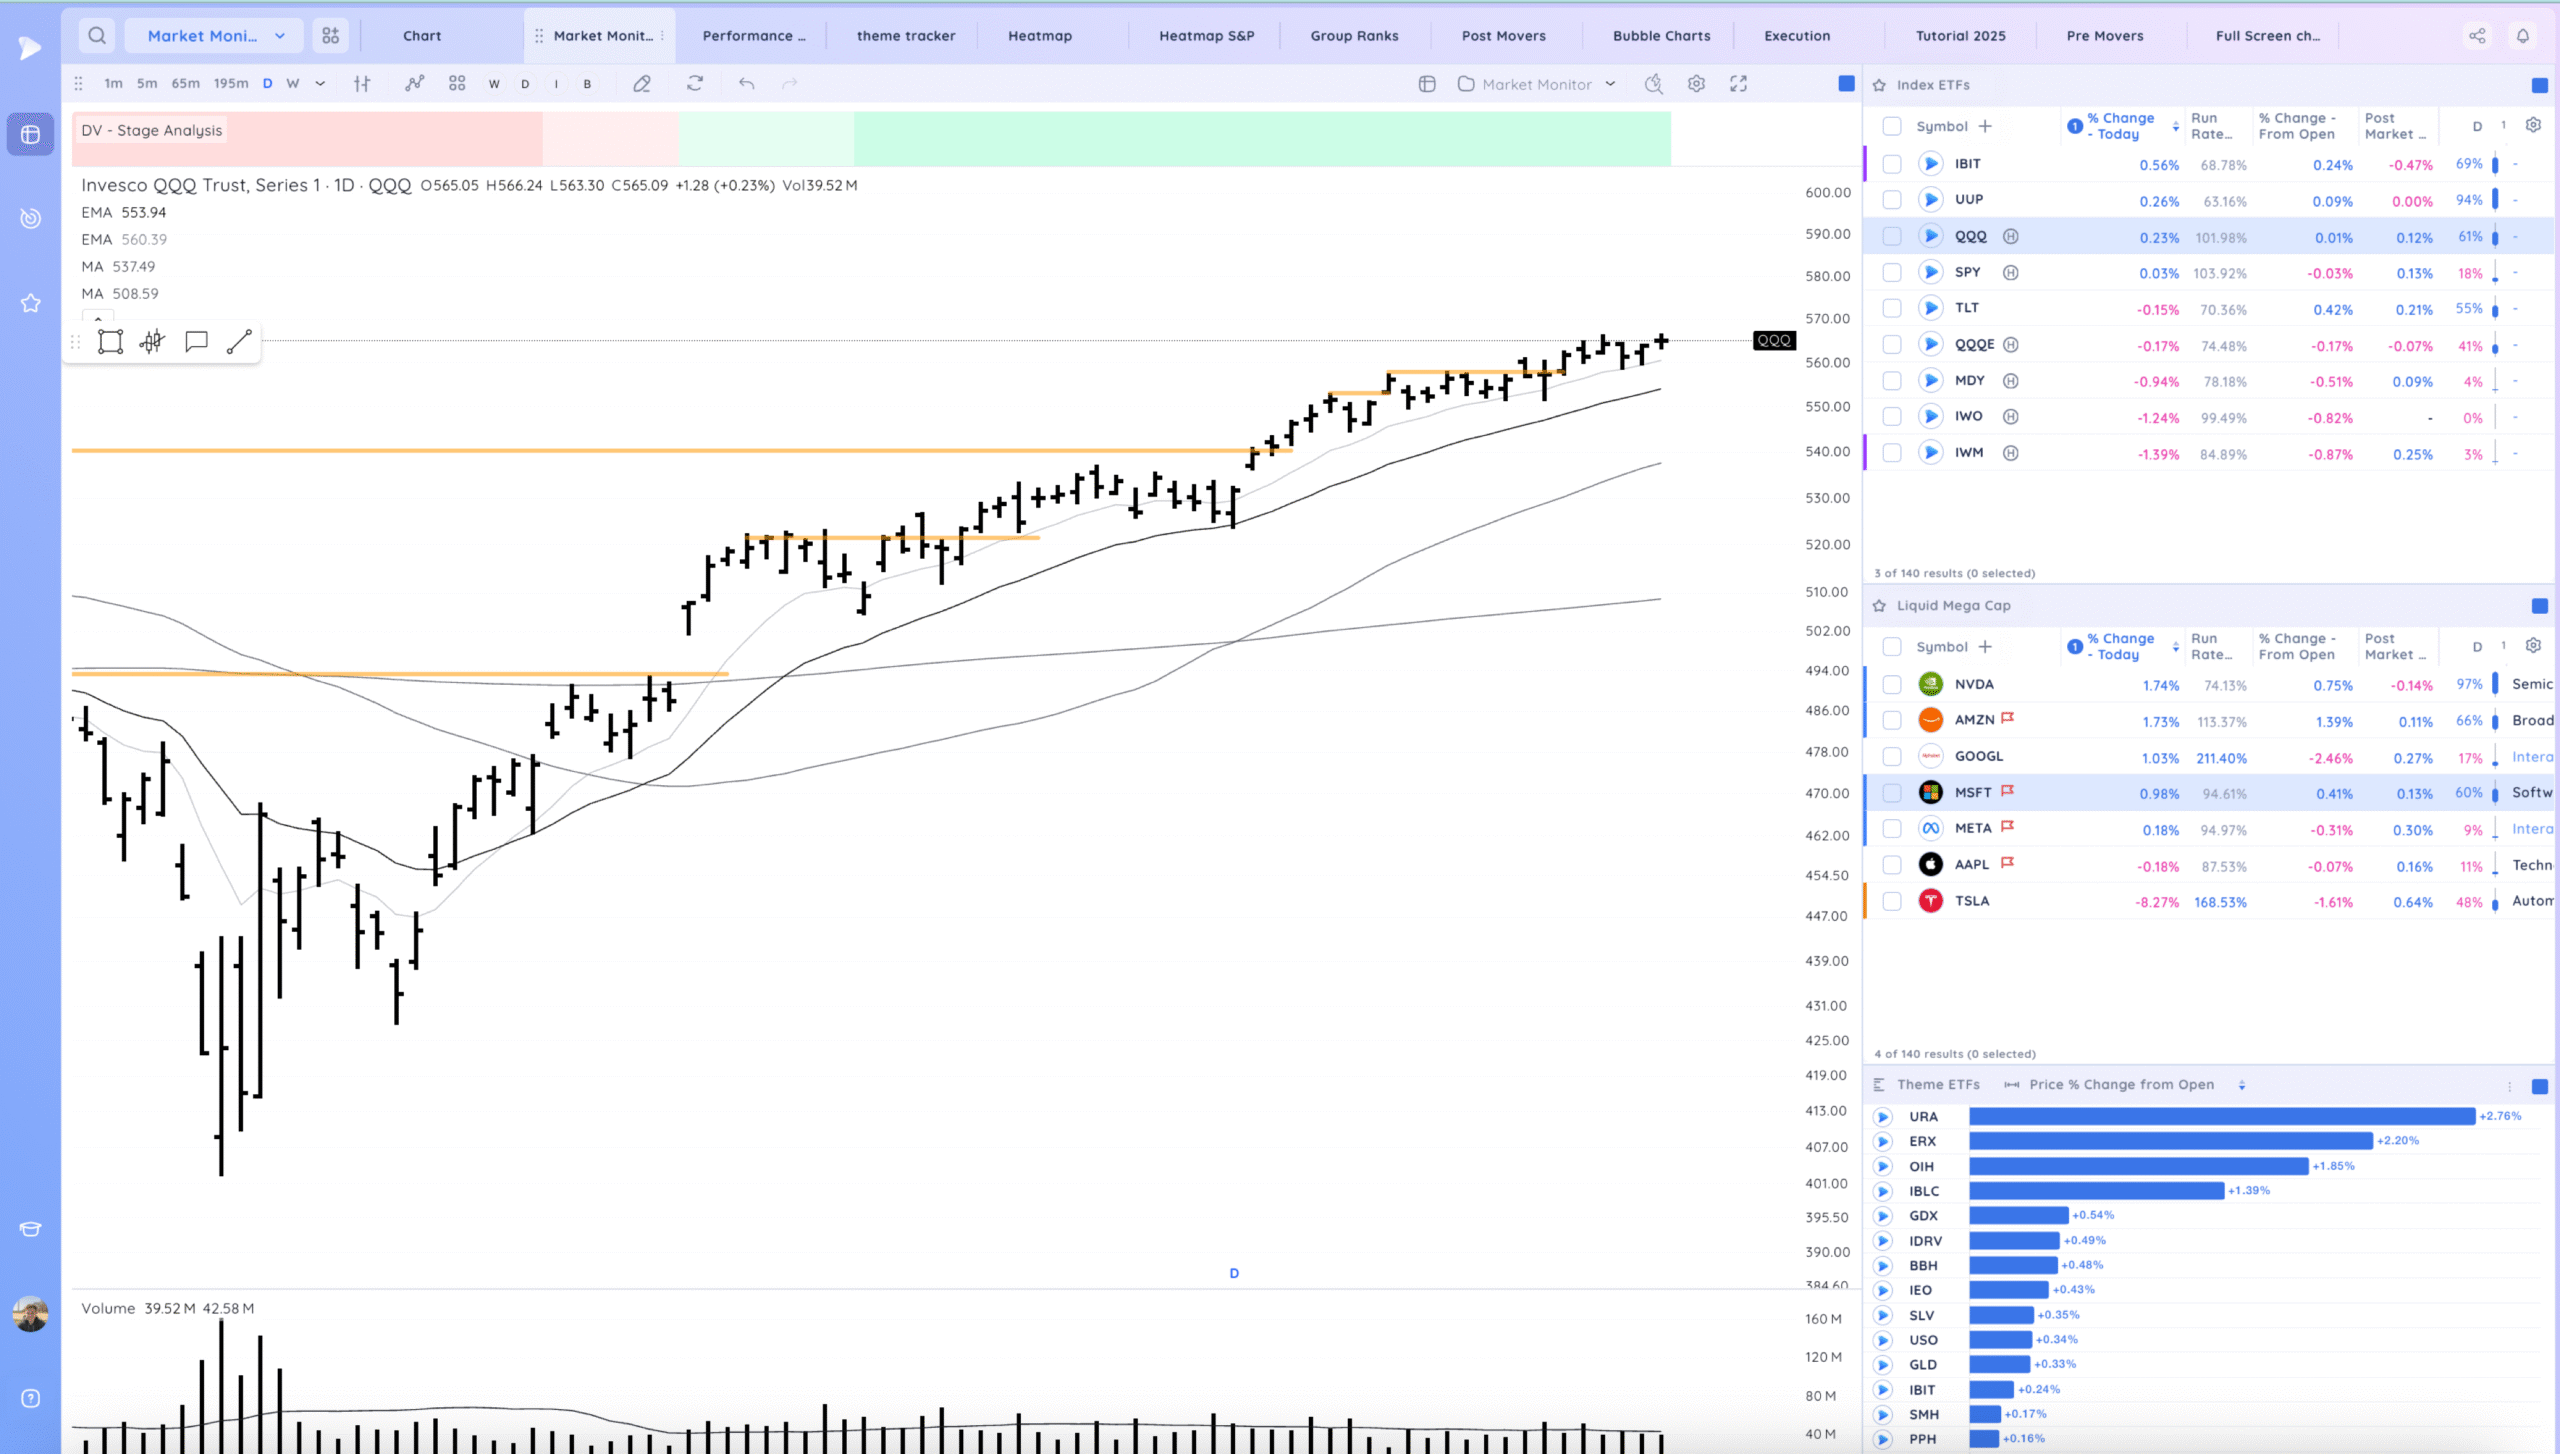Expand the timeframe chevron after W
The height and width of the screenshot is (1454, 2560).
coord(320,84)
